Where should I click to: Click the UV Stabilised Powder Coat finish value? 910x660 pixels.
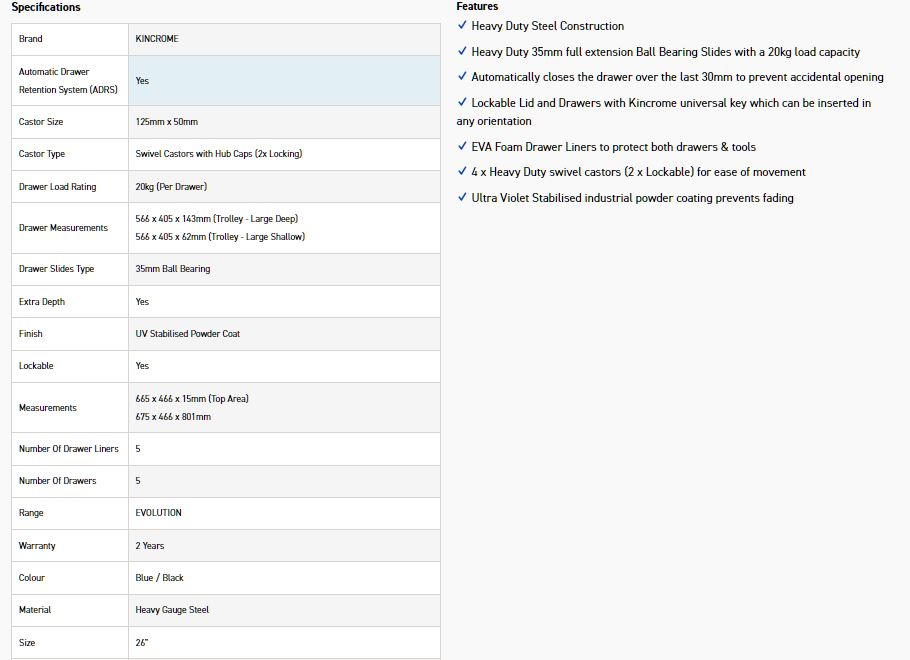(x=188, y=334)
